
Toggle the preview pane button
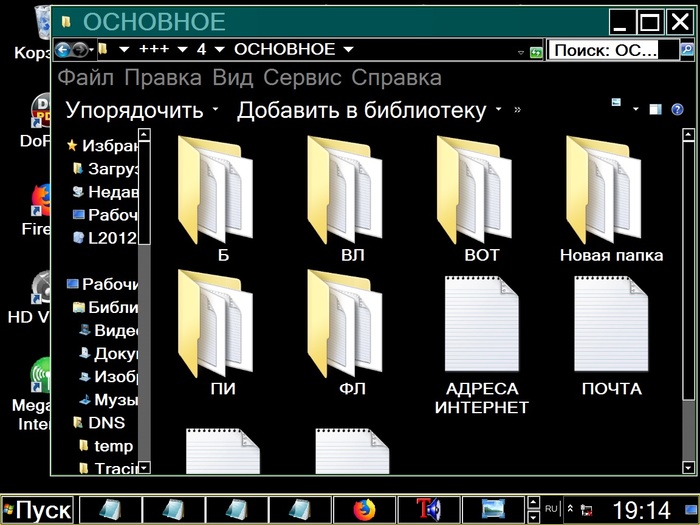tap(655, 109)
